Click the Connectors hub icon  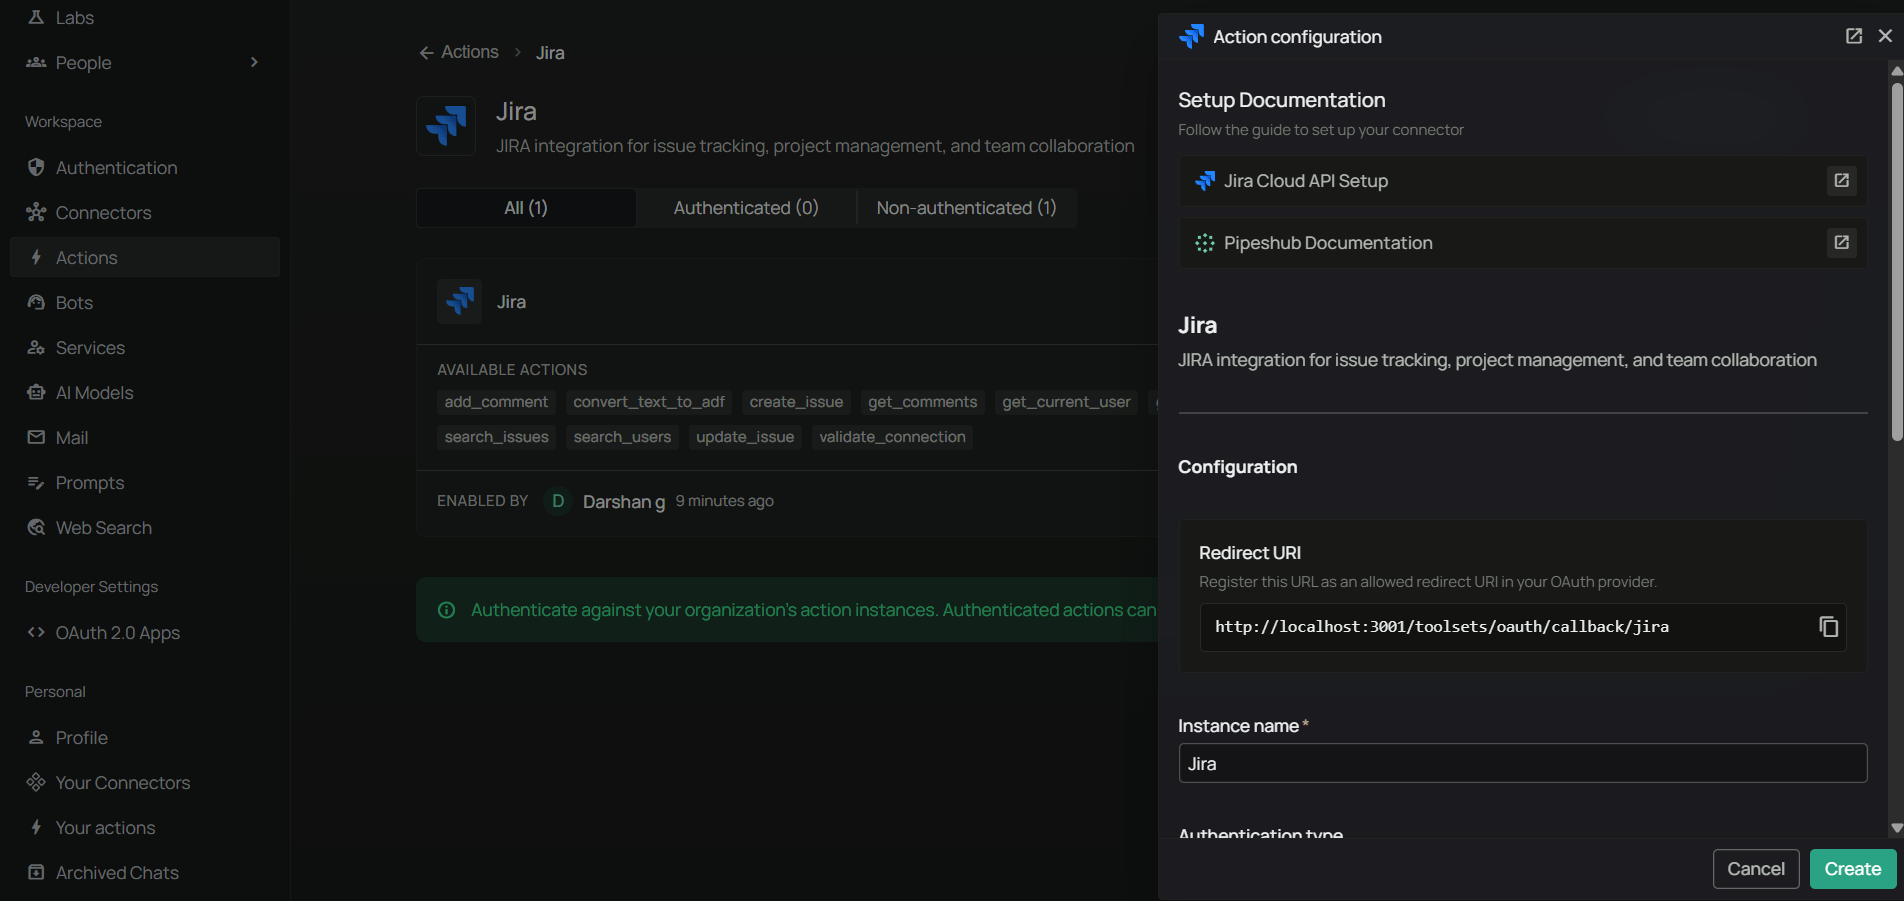[x=36, y=212]
